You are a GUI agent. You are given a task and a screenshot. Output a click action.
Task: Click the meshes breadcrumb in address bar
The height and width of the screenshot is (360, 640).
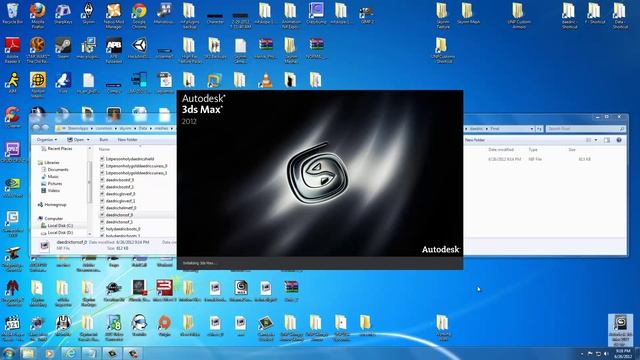click(x=161, y=128)
